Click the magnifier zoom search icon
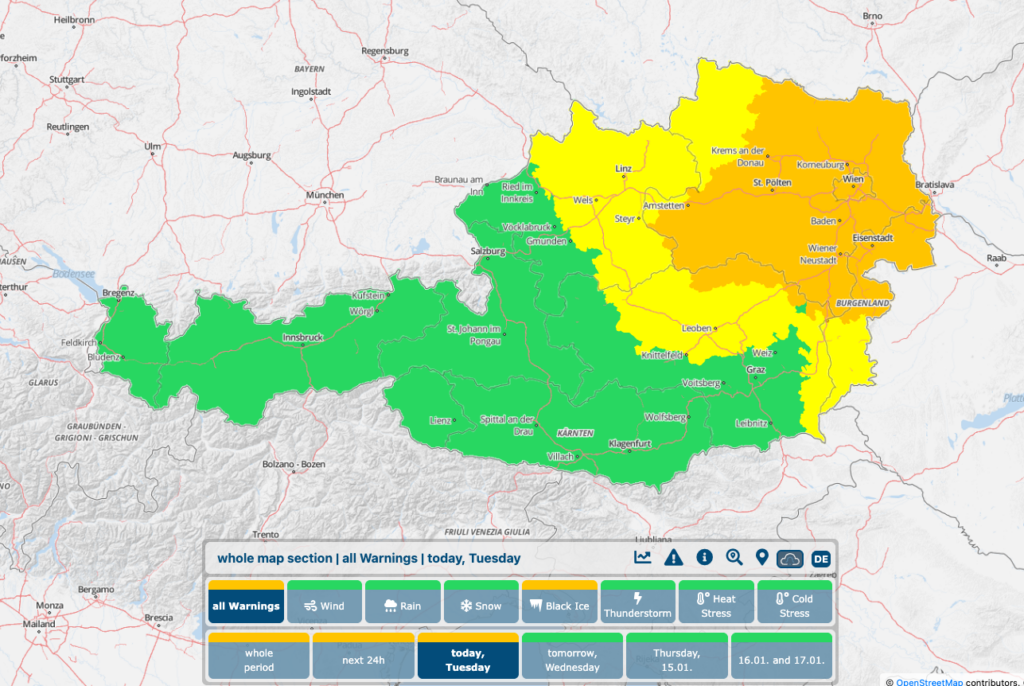Viewport: 1024px width, 686px height. (734, 558)
